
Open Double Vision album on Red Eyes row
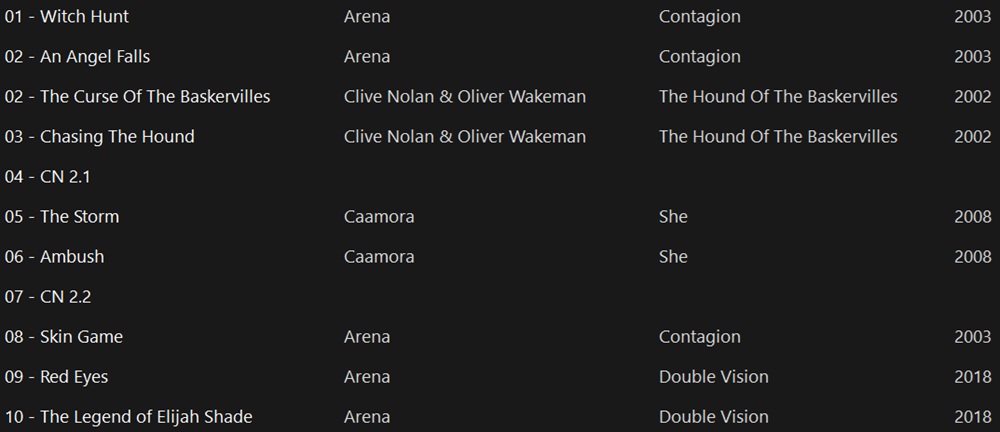coord(714,377)
